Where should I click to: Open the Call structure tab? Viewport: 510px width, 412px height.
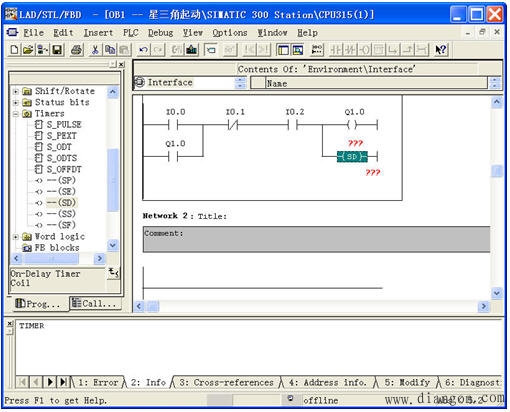(95, 304)
